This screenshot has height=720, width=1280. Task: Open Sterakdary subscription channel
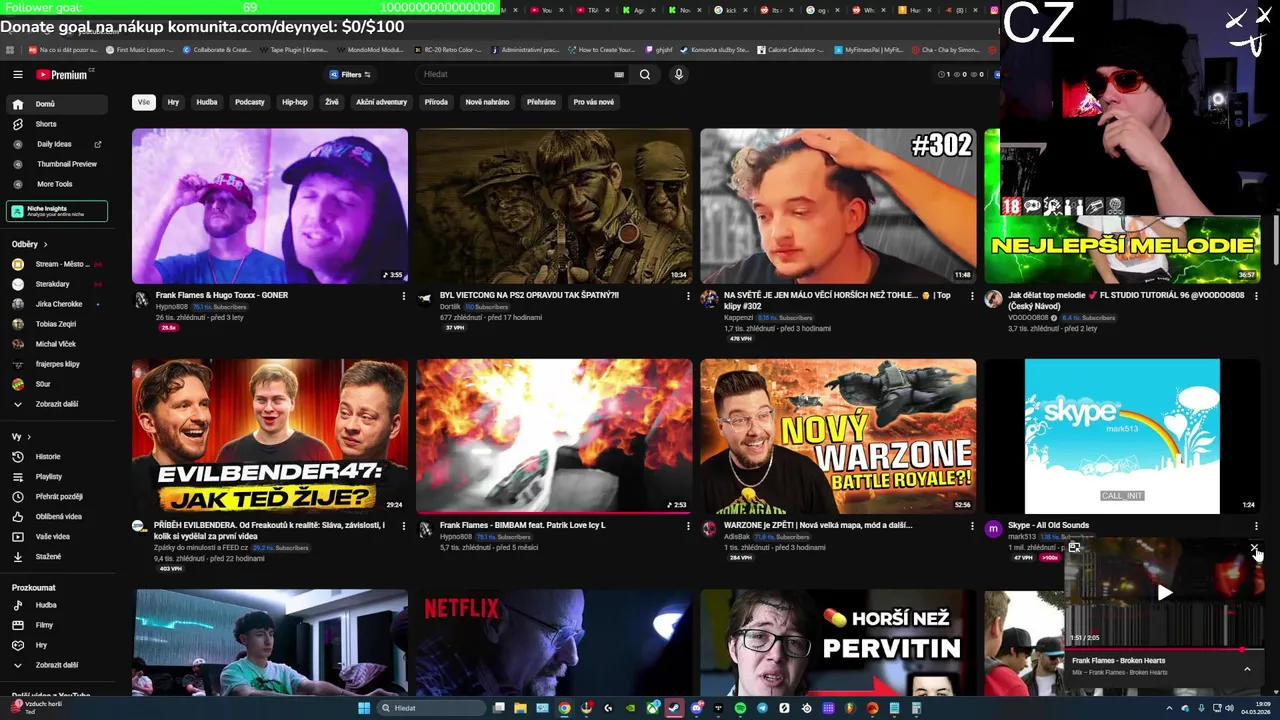point(56,284)
